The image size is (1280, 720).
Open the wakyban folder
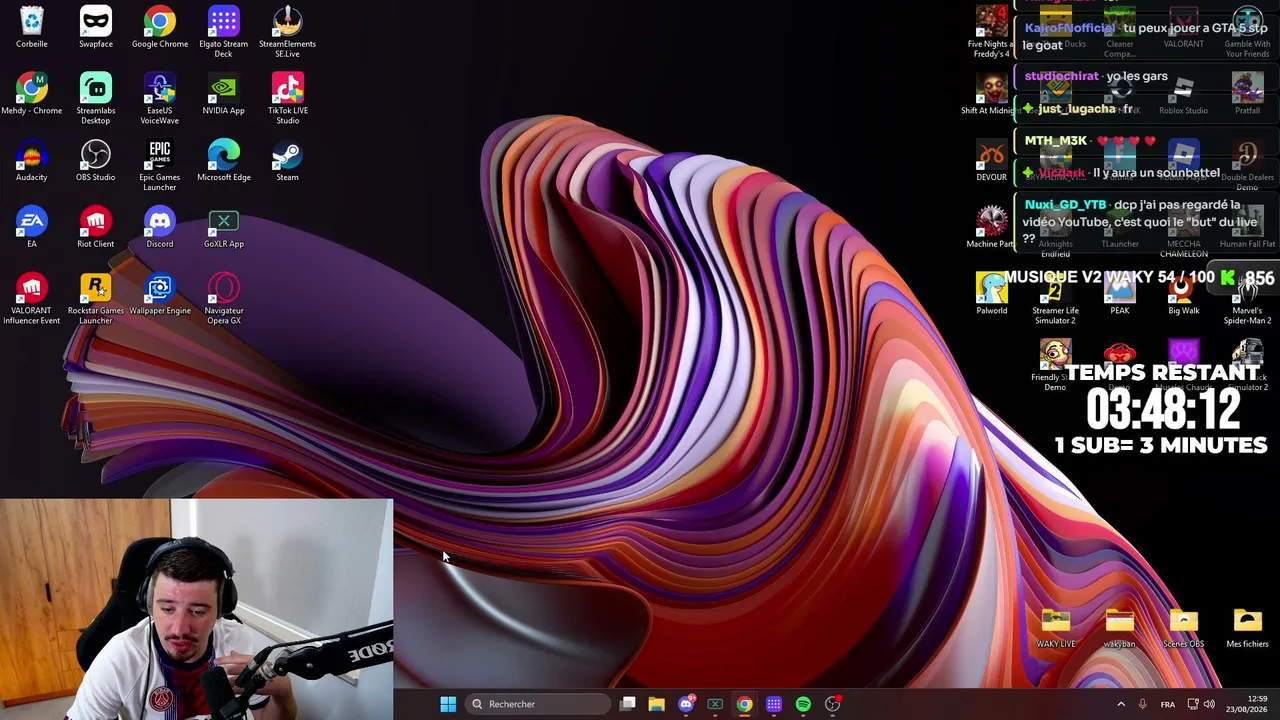[1119, 628]
